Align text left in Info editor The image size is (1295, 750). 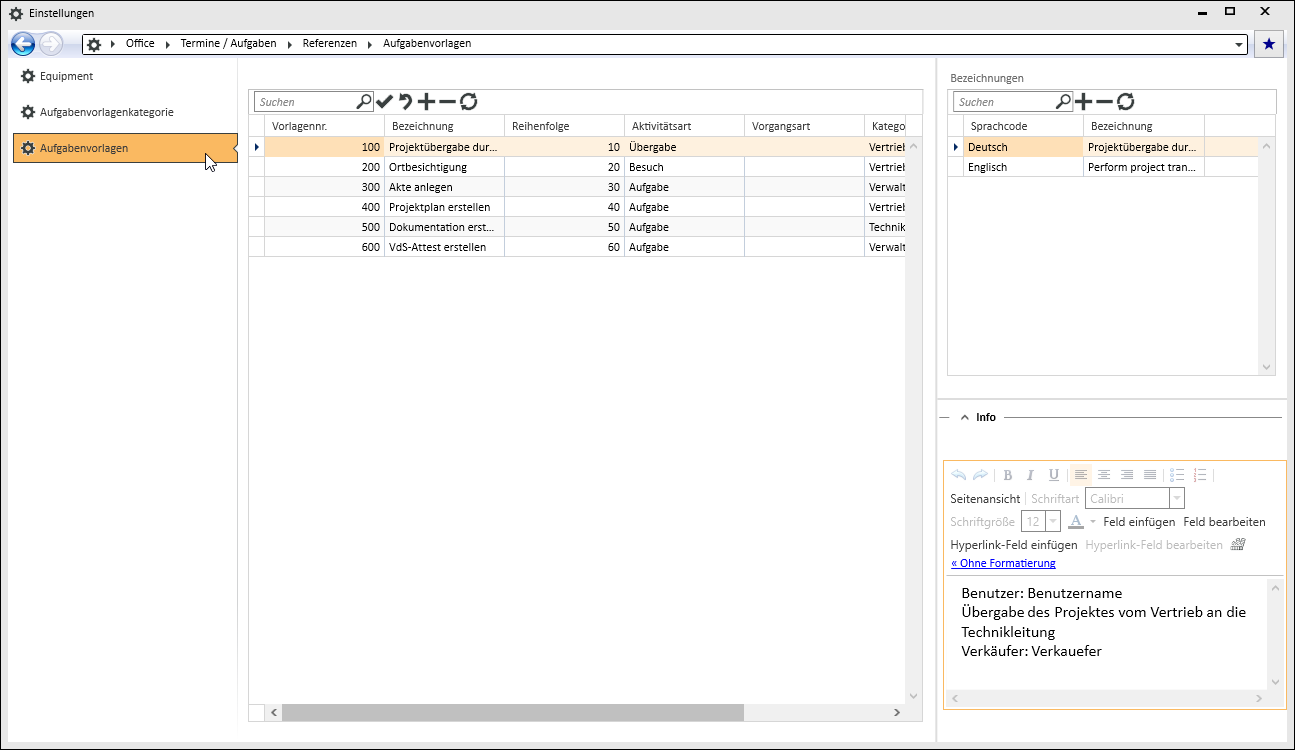1080,475
